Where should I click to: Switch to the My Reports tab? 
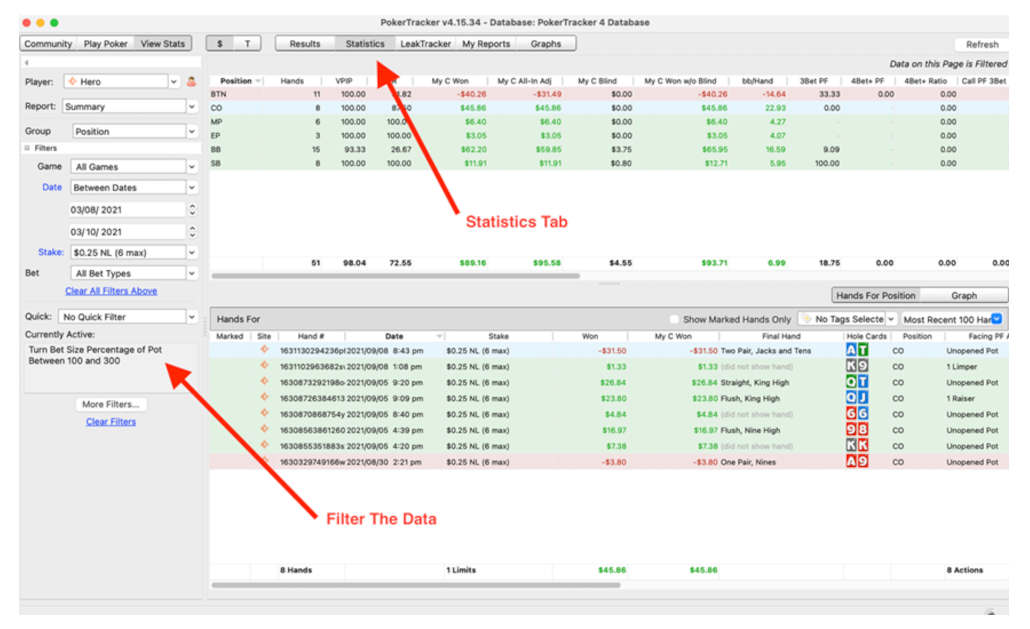click(x=486, y=43)
